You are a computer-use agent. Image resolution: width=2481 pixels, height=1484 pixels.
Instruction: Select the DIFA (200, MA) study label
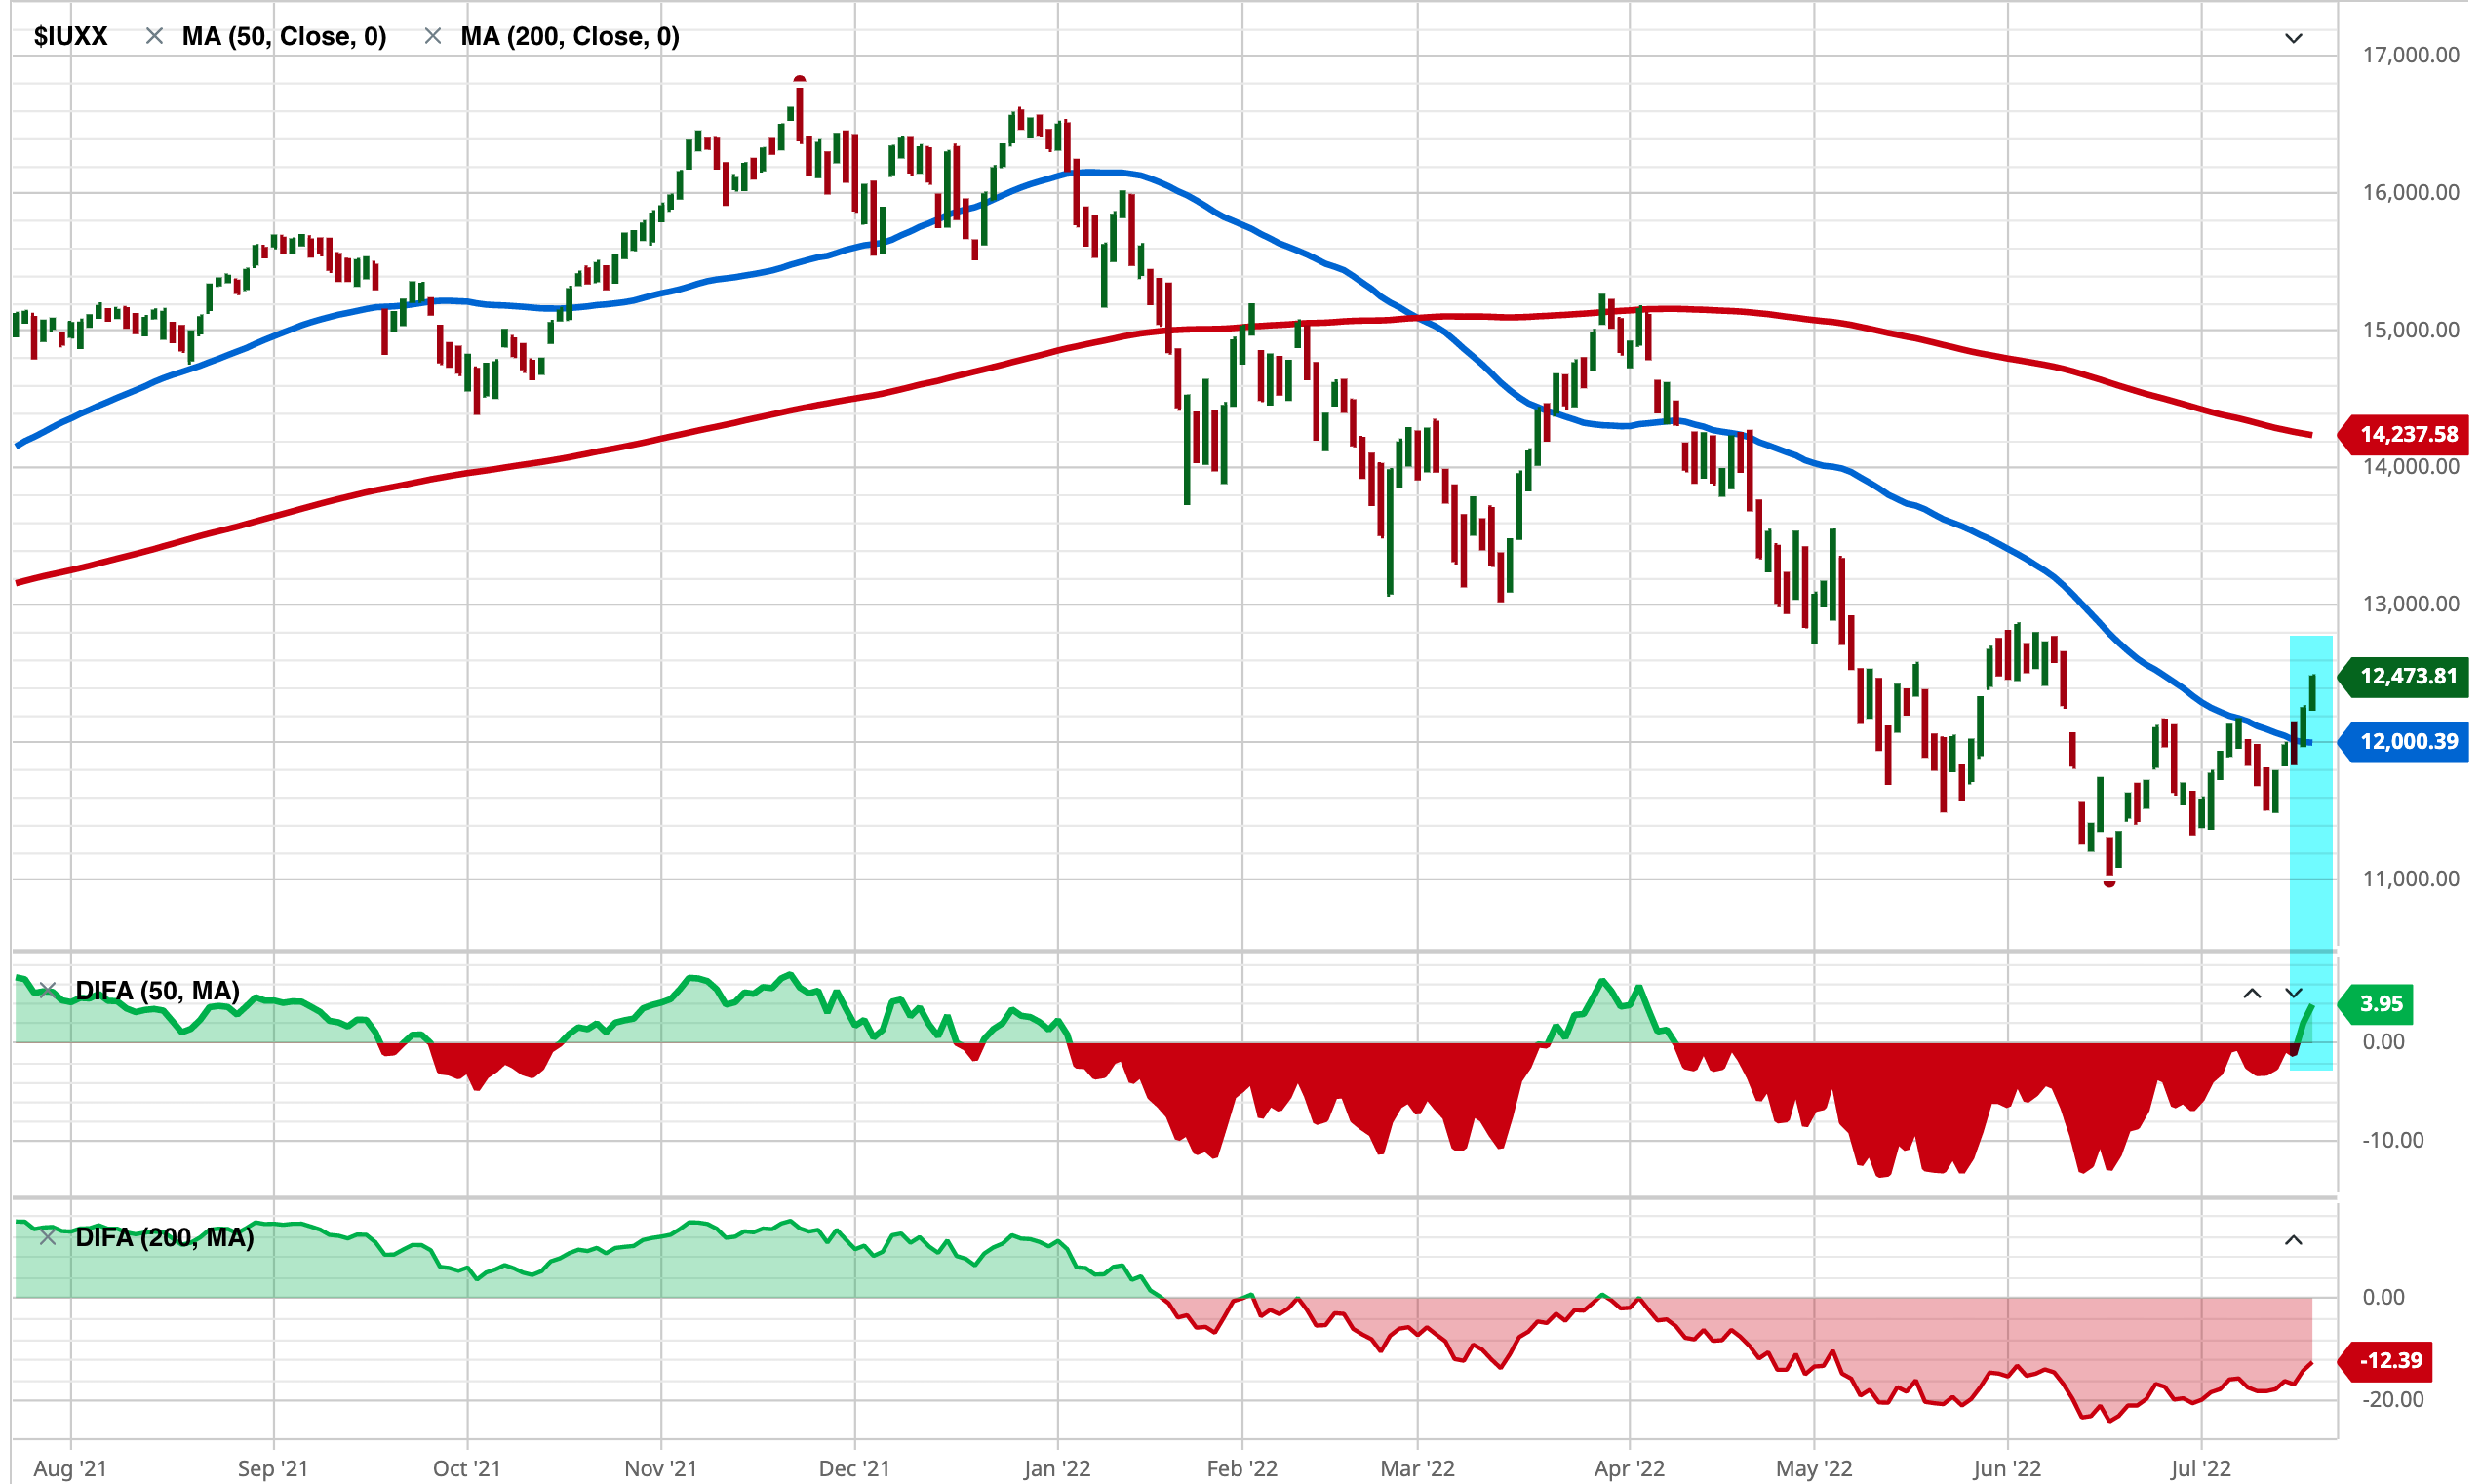[164, 1237]
